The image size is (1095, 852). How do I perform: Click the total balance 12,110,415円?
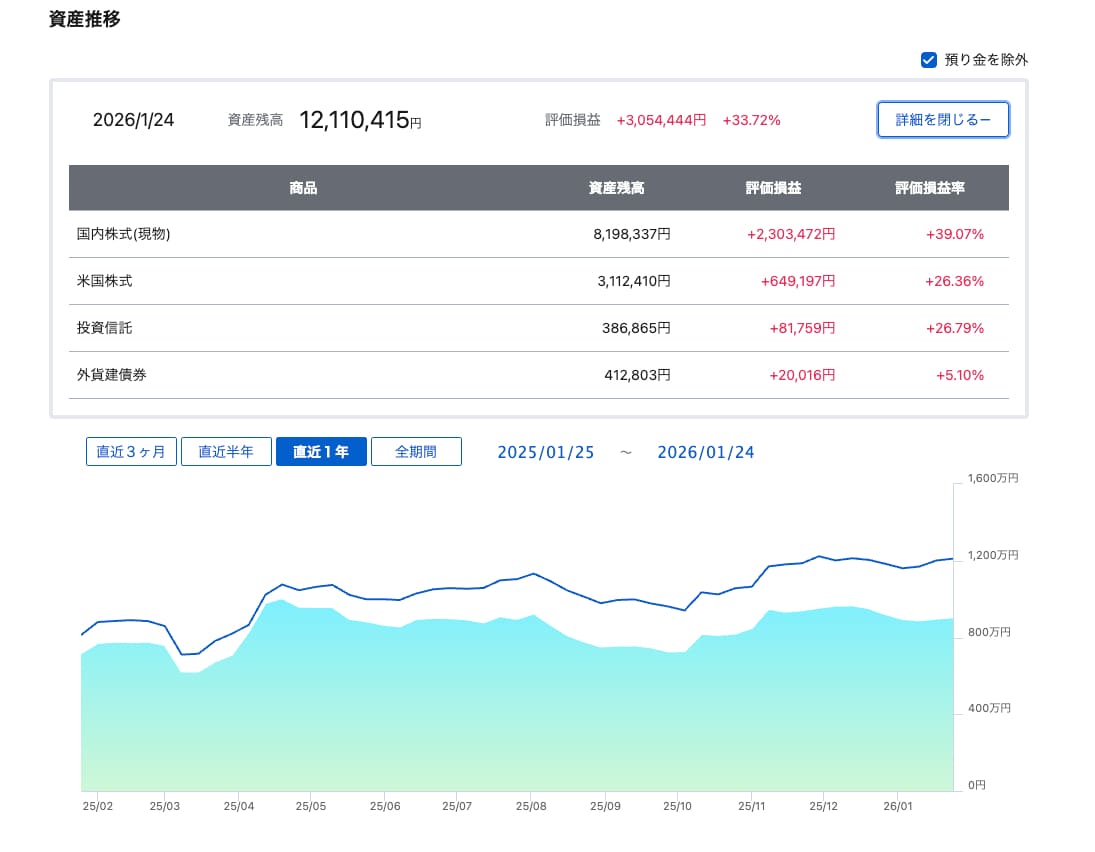point(360,121)
